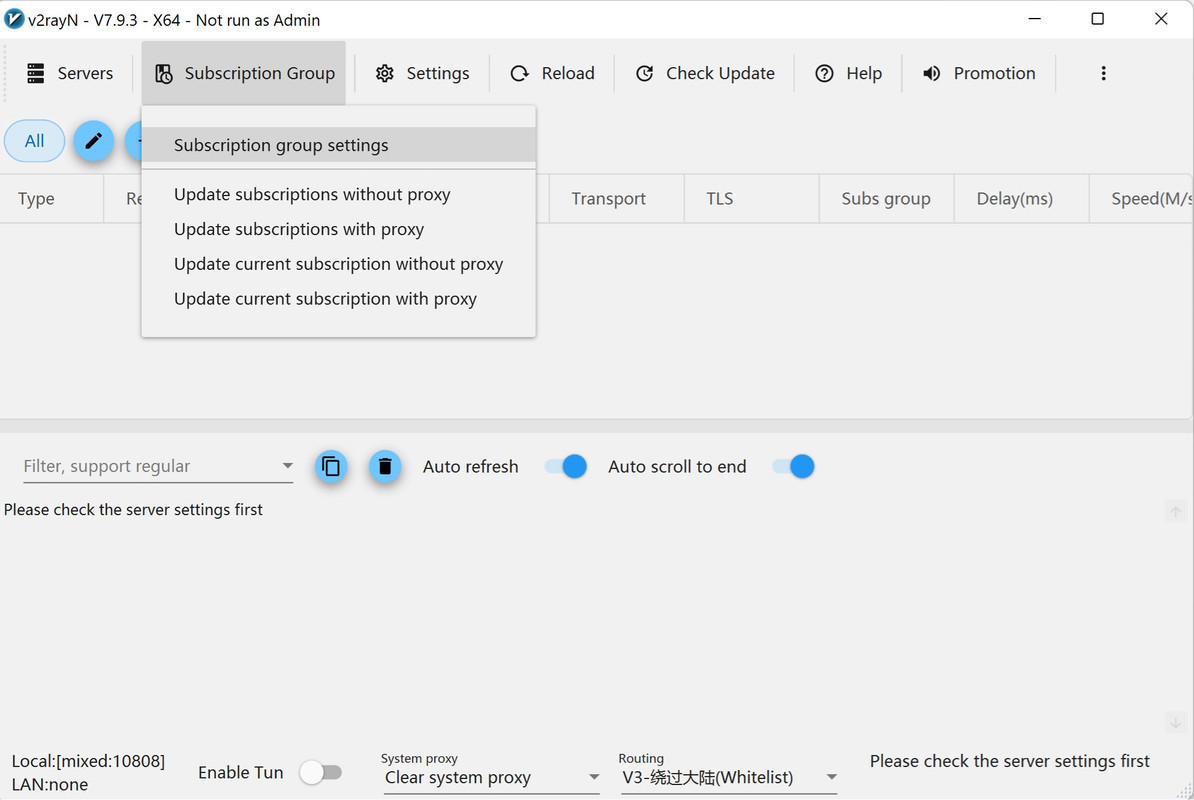The image size is (1194, 800).
Task: Select Update current subscription without proxy
Action: point(339,264)
